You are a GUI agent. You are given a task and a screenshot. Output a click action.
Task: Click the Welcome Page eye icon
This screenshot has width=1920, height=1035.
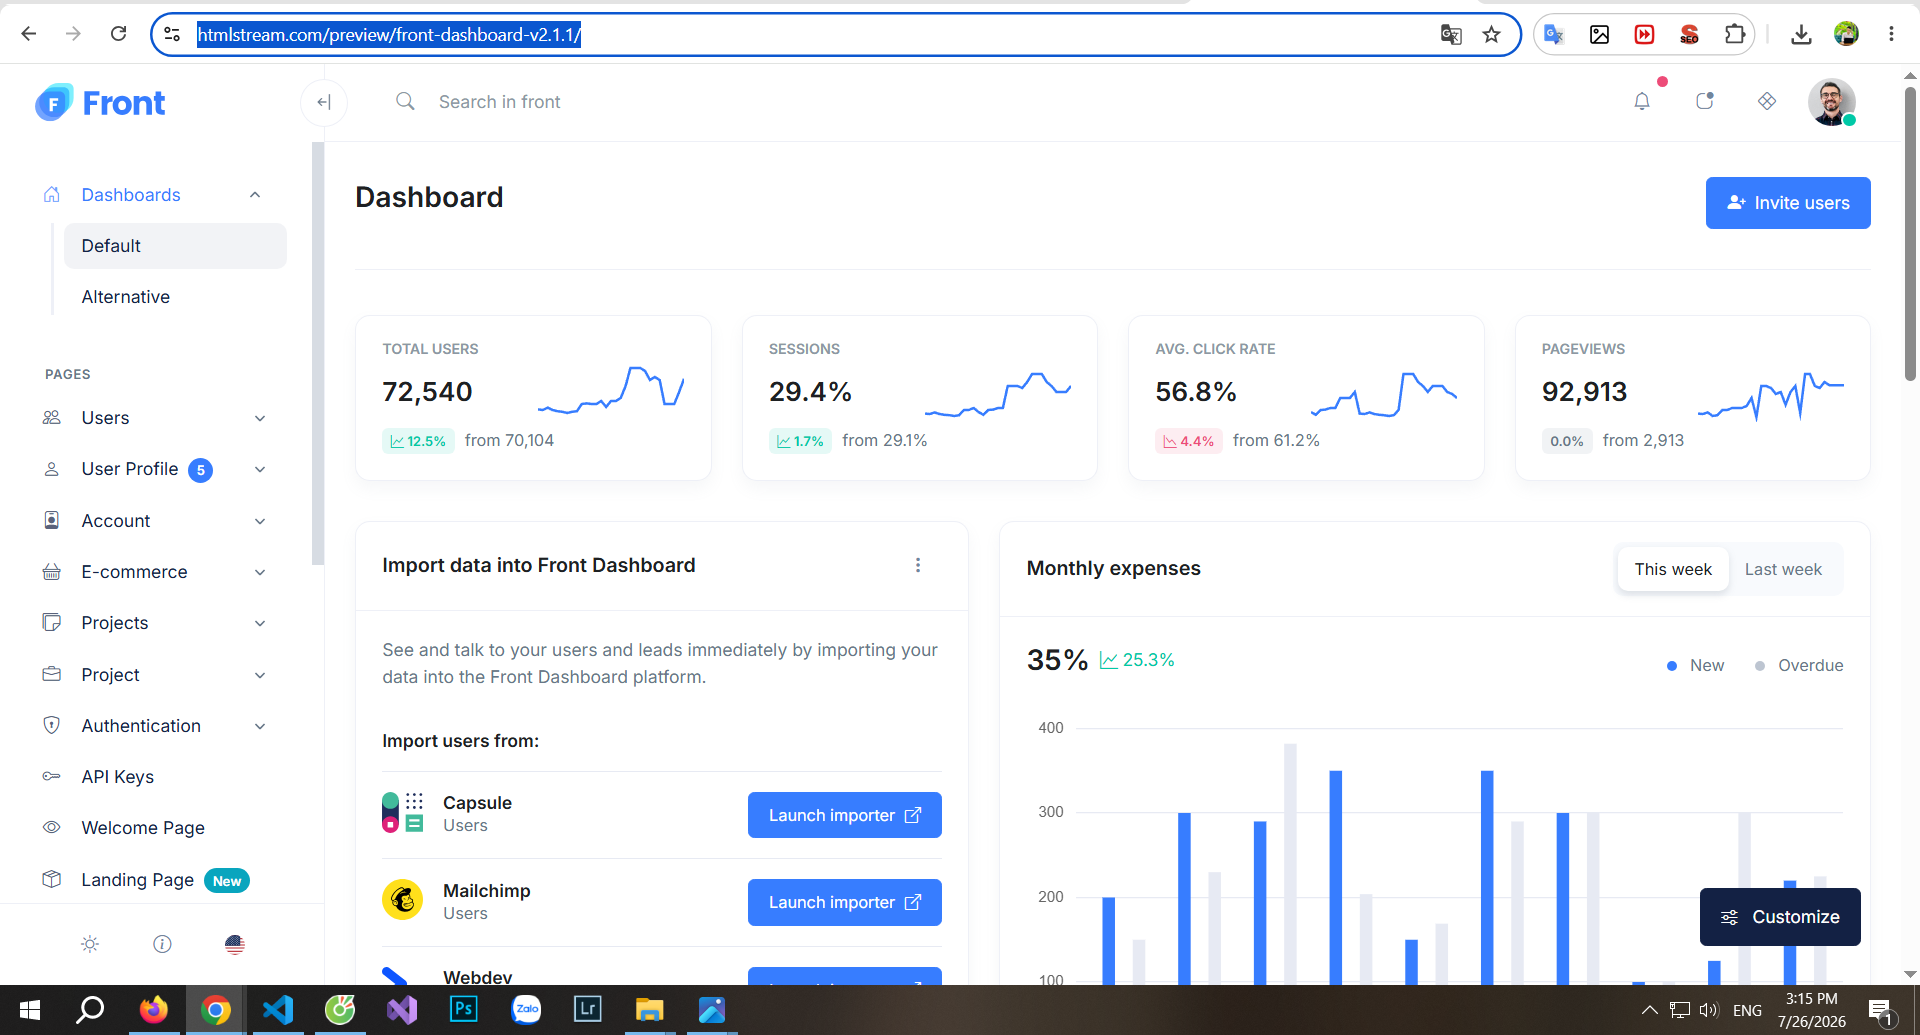[52, 827]
